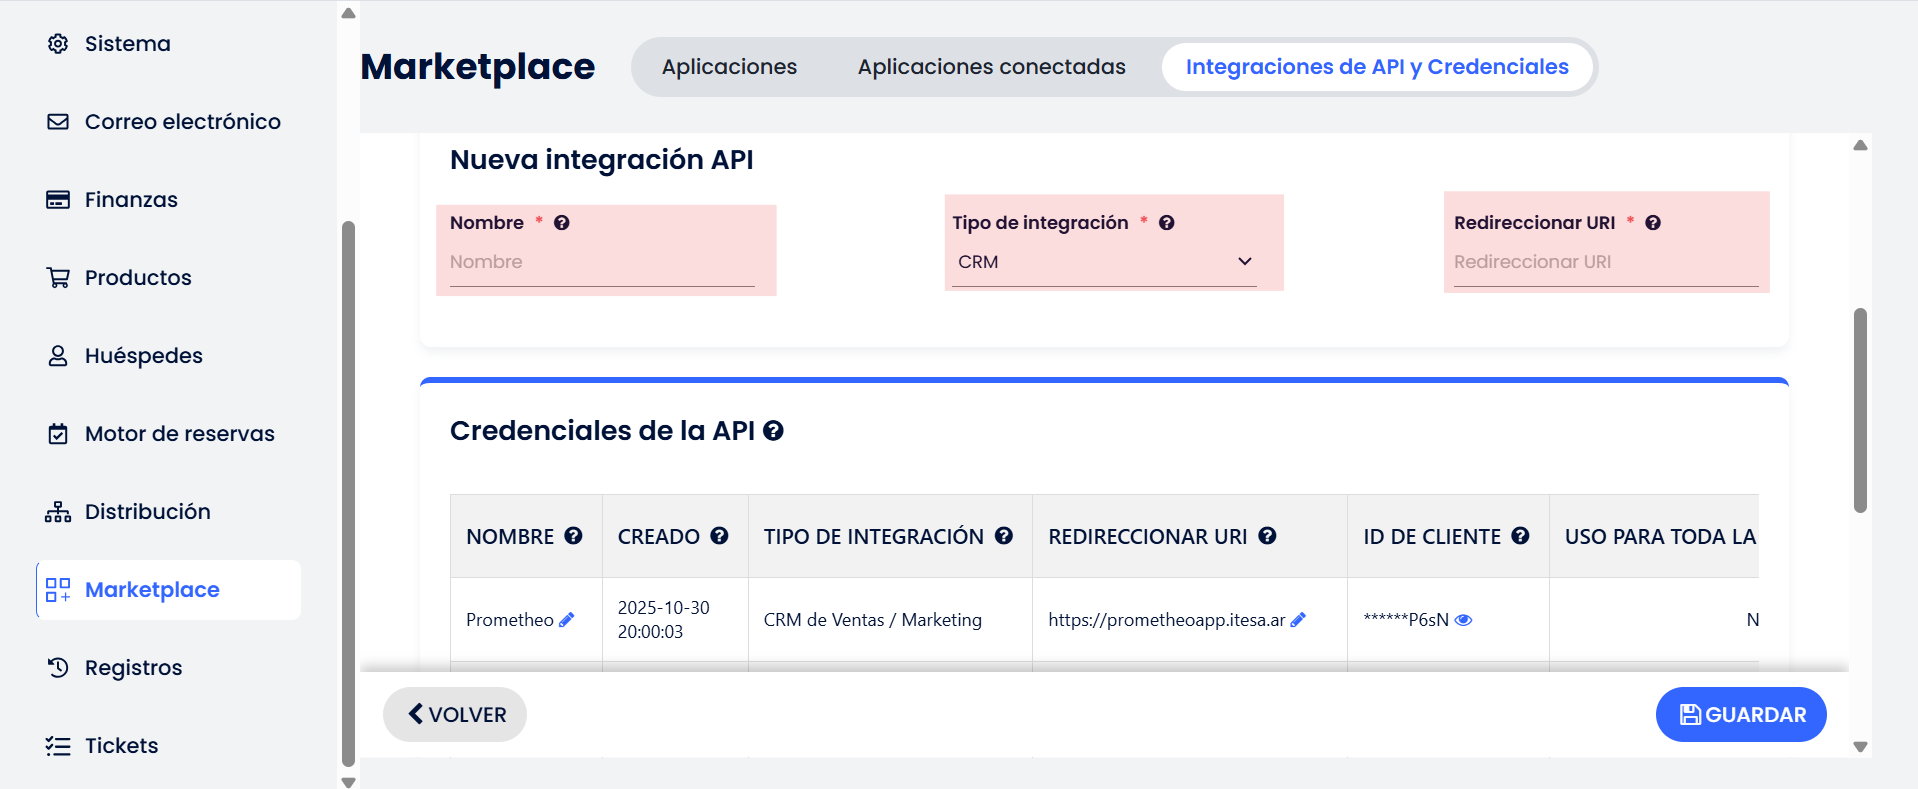Switch to the Aplicaciones tab
Image resolution: width=1918 pixels, height=789 pixels.
(729, 67)
